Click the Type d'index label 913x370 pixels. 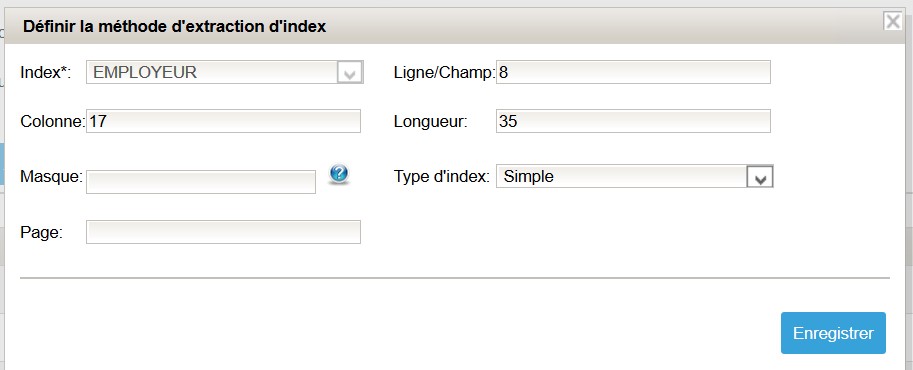pyautogui.click(x=441, y=176)
